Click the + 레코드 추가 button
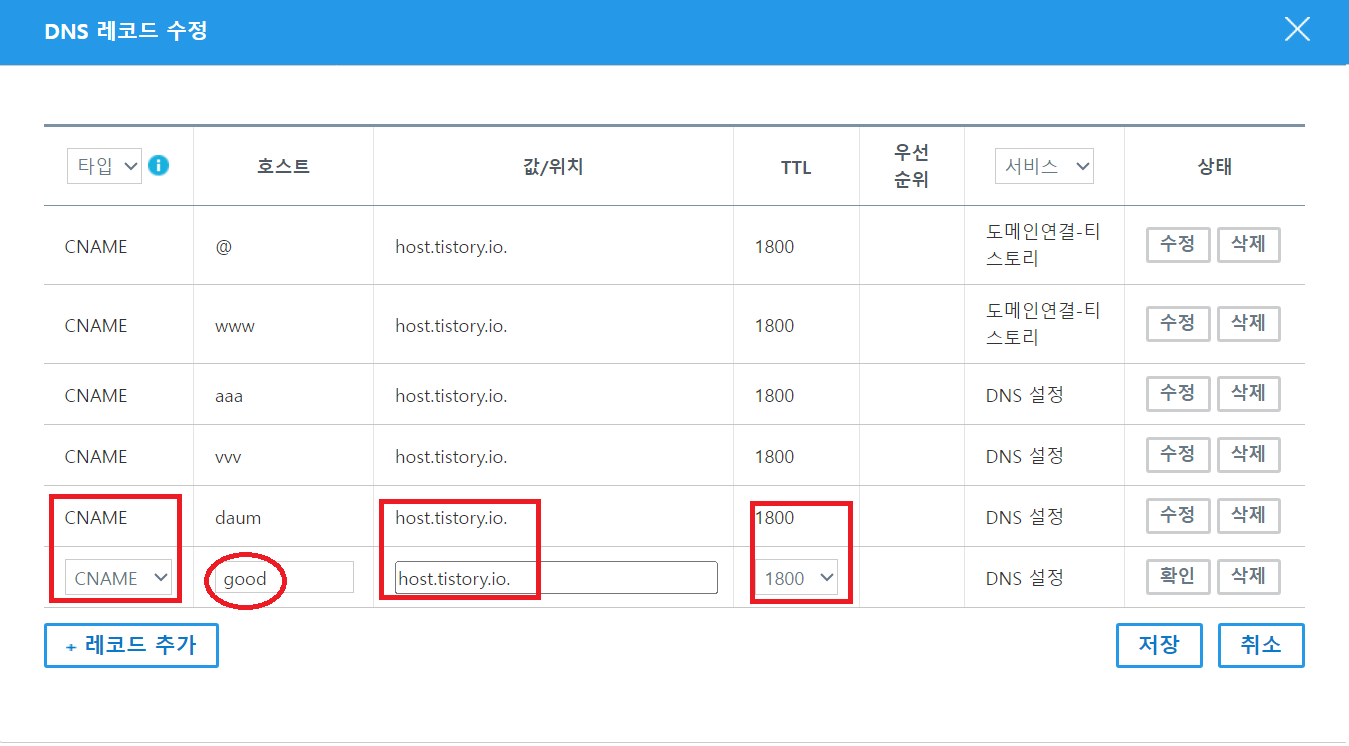Screen dimensions: 1349x746 click(x=131, y=645)
